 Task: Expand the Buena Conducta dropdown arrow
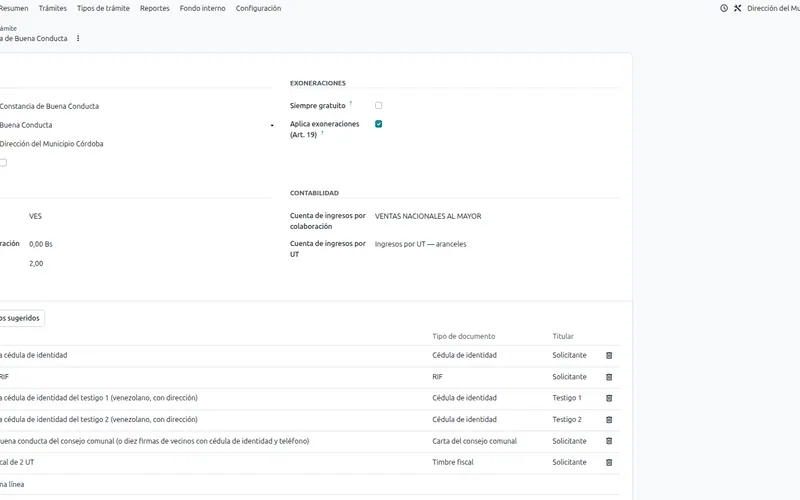[x=272, y=125]
